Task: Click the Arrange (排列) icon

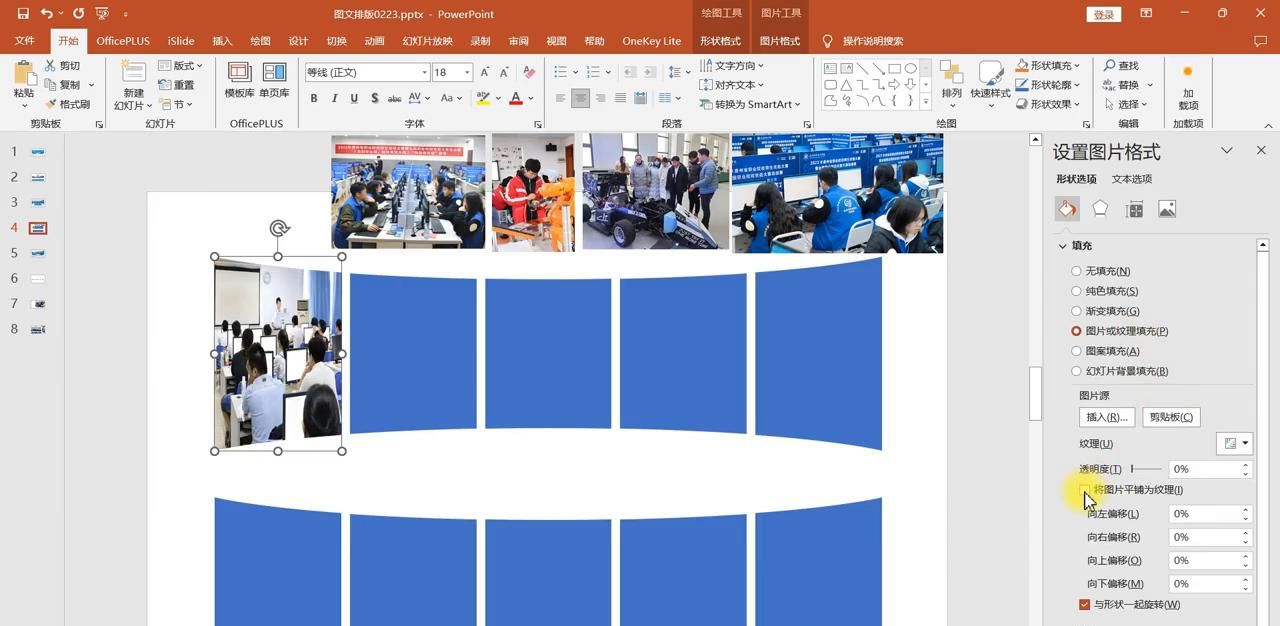Action: pos(951,73)
